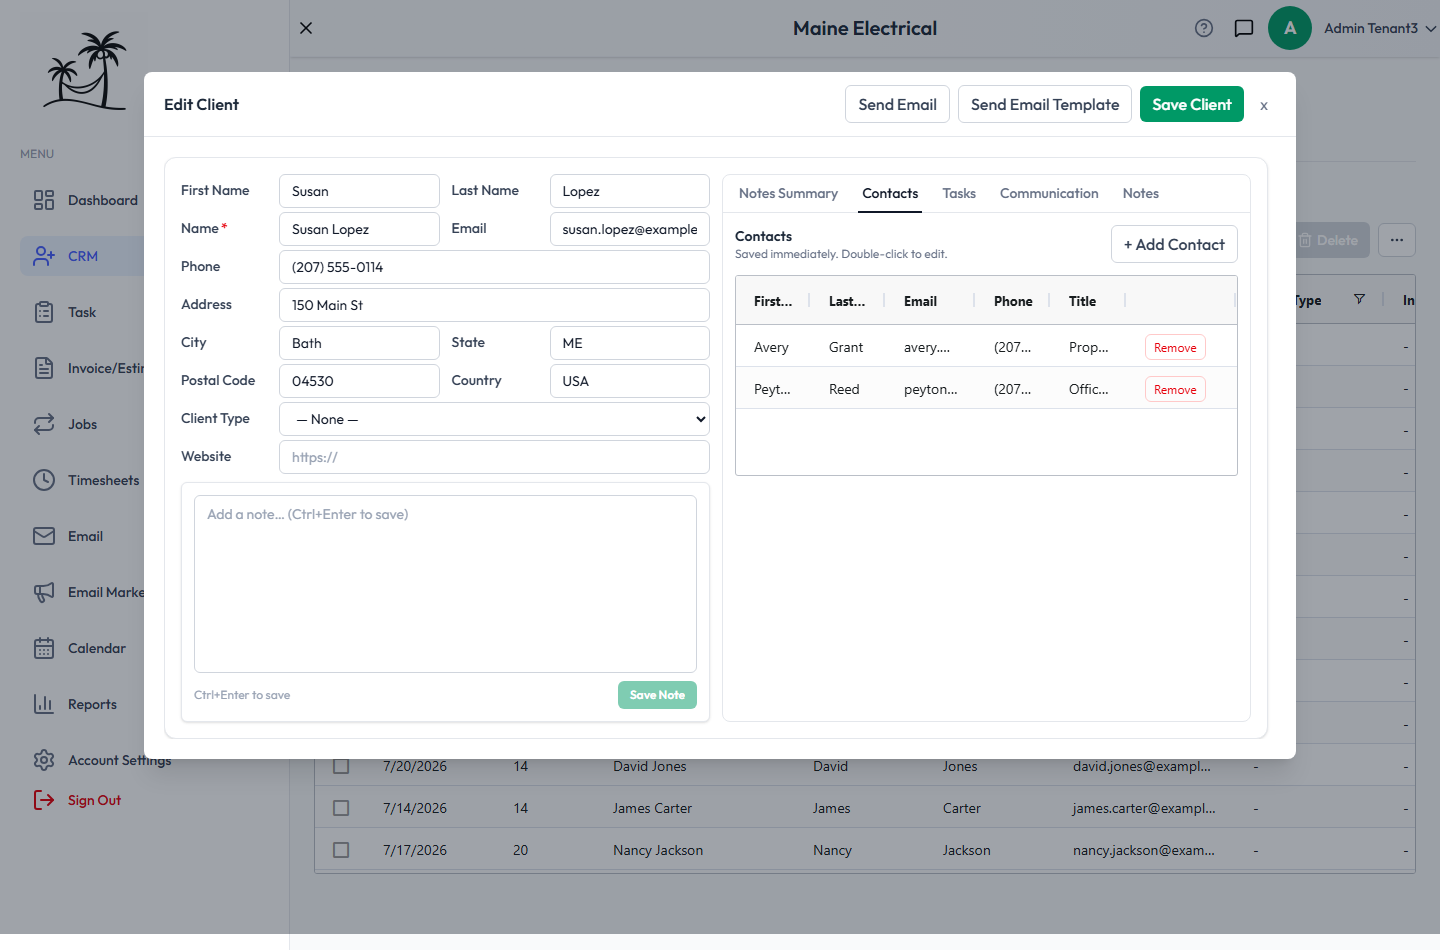Tick the checkbox for Nancy Jackson row
This screenshot has width=1440, height=950.
click(x=341, y=850)
